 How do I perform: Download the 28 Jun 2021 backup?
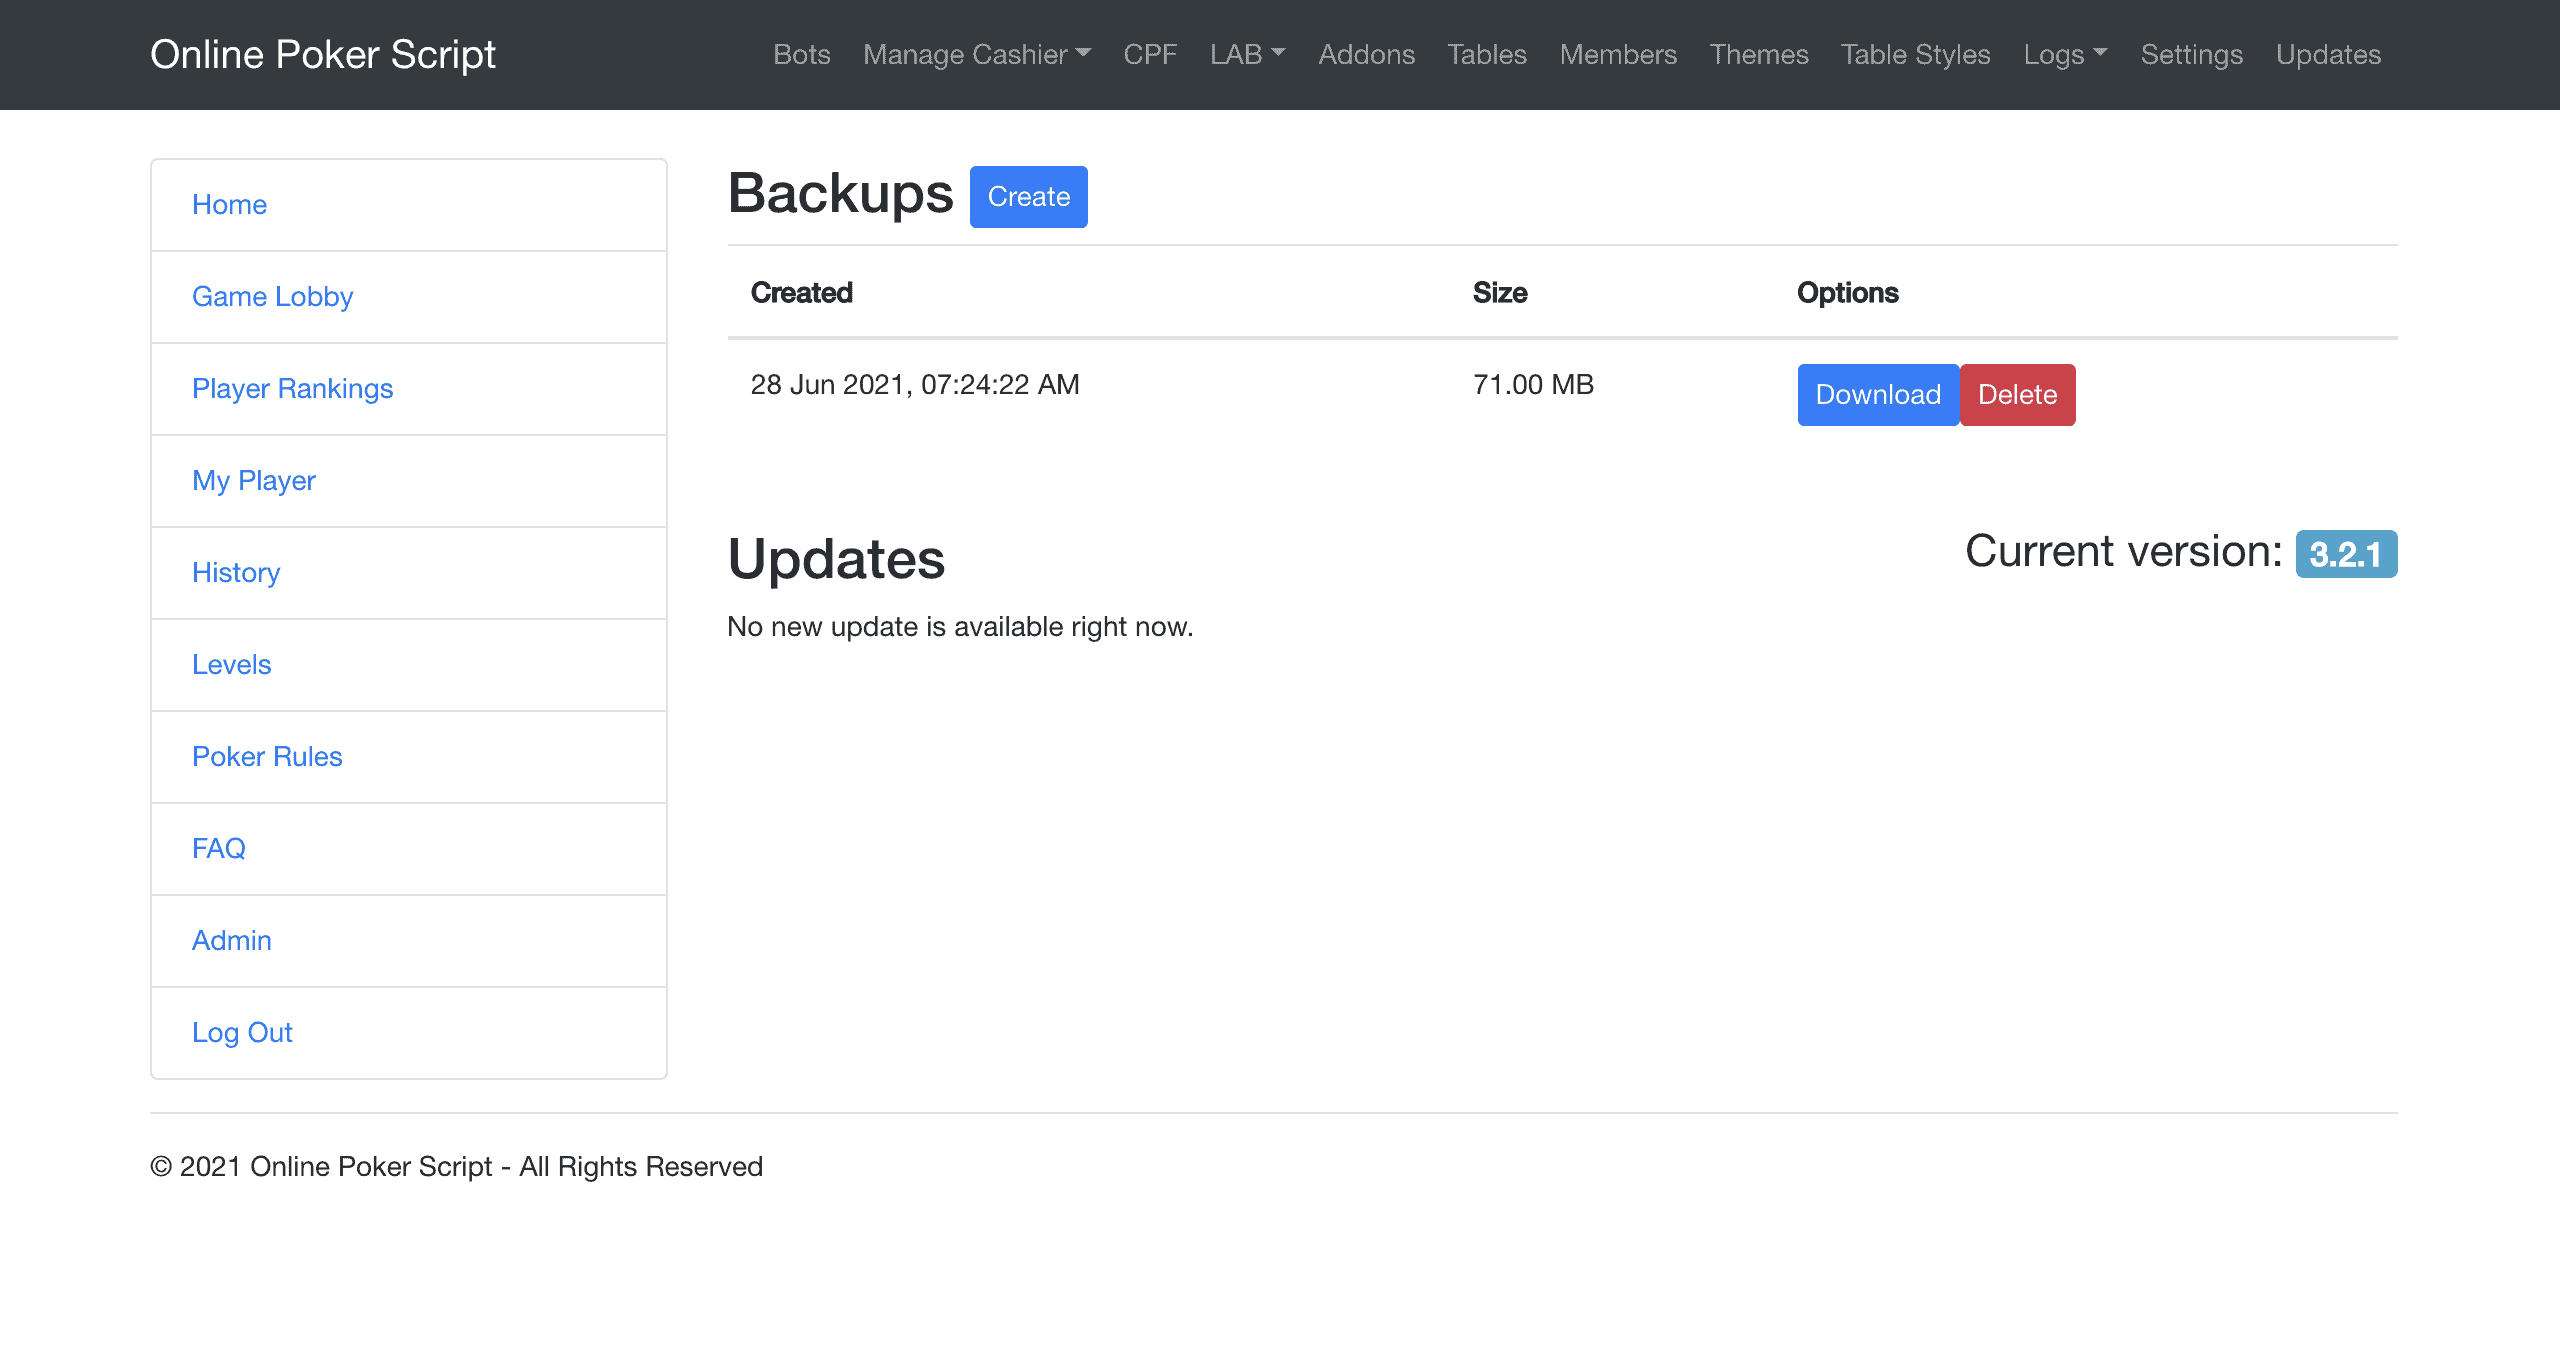1877,395
